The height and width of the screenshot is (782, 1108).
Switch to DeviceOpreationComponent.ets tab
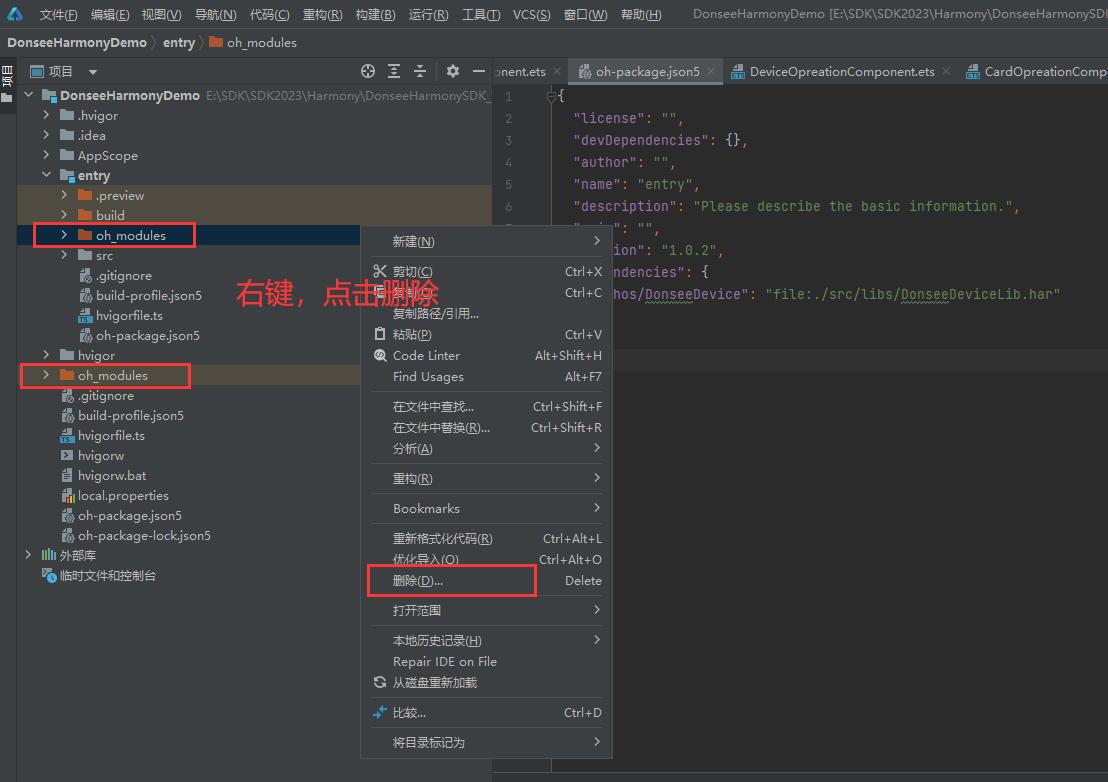pyautogui.click(x=841, y=71)
